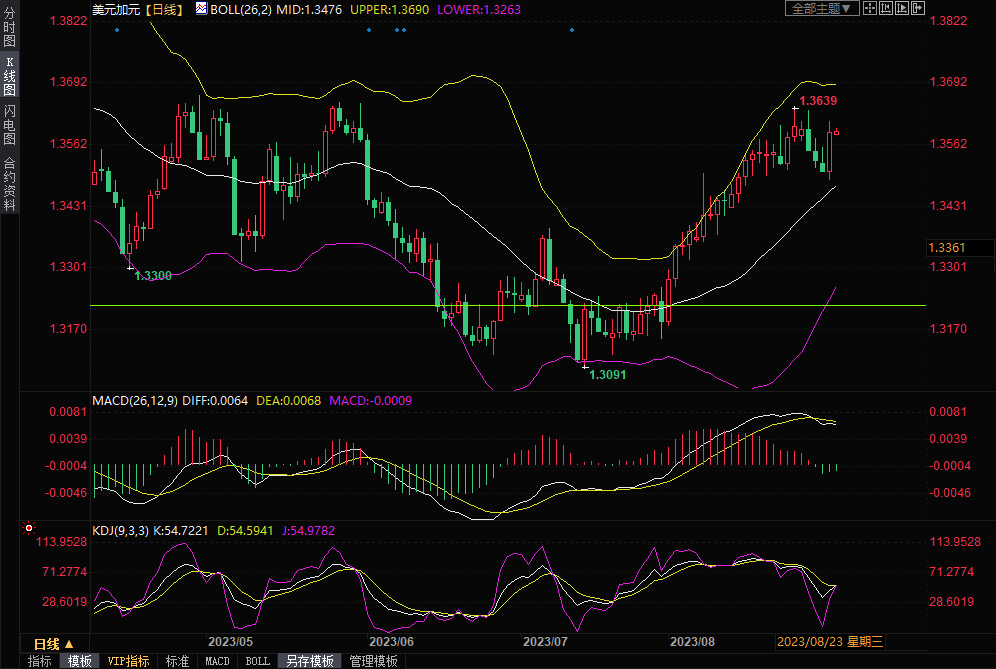
Task: Open the 合约资料 side tab
Action: pos(9,184)
